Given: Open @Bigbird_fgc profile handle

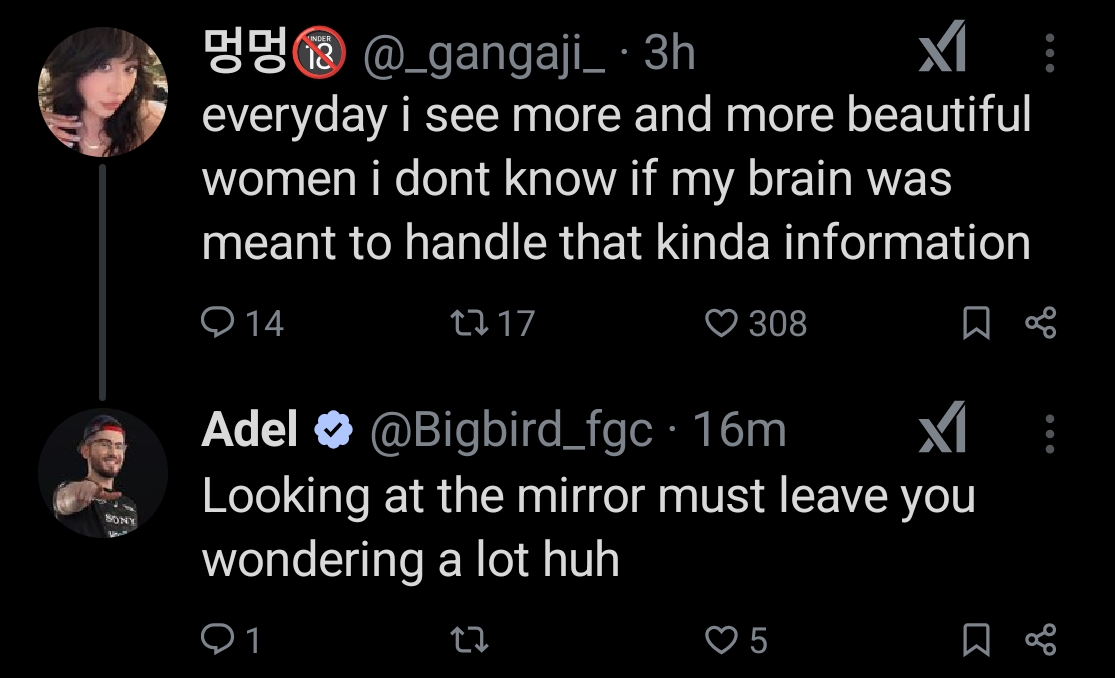Looking at the screenshot, I should tap(511, 431).
